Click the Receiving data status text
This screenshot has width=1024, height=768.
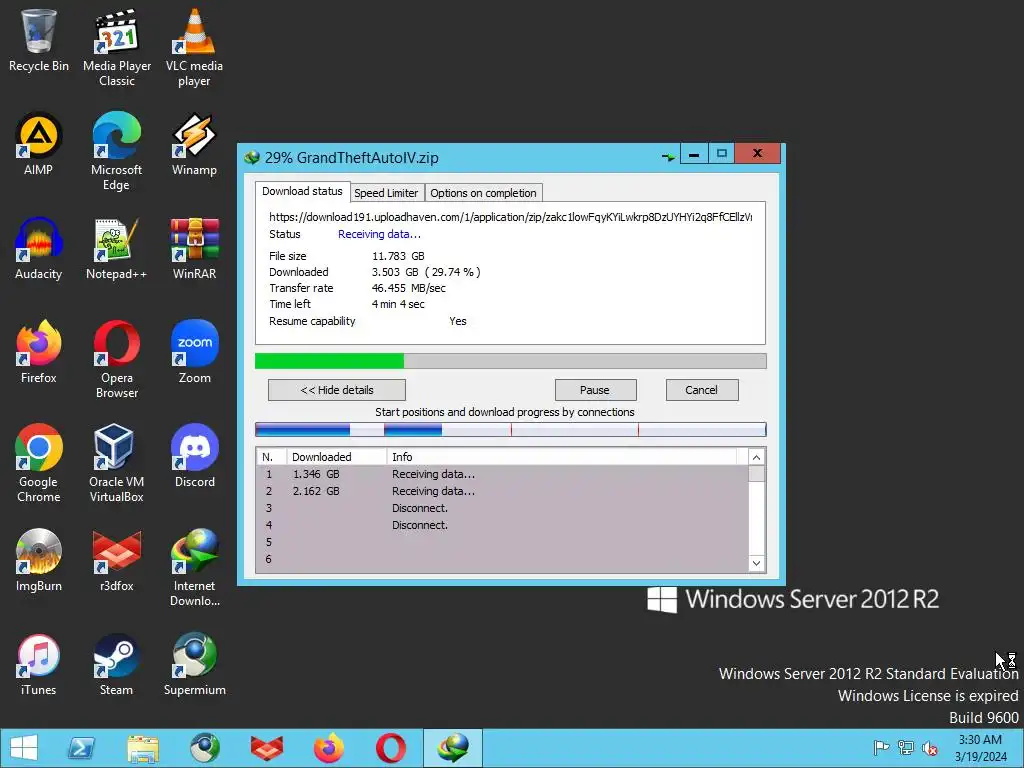point(379,234)
